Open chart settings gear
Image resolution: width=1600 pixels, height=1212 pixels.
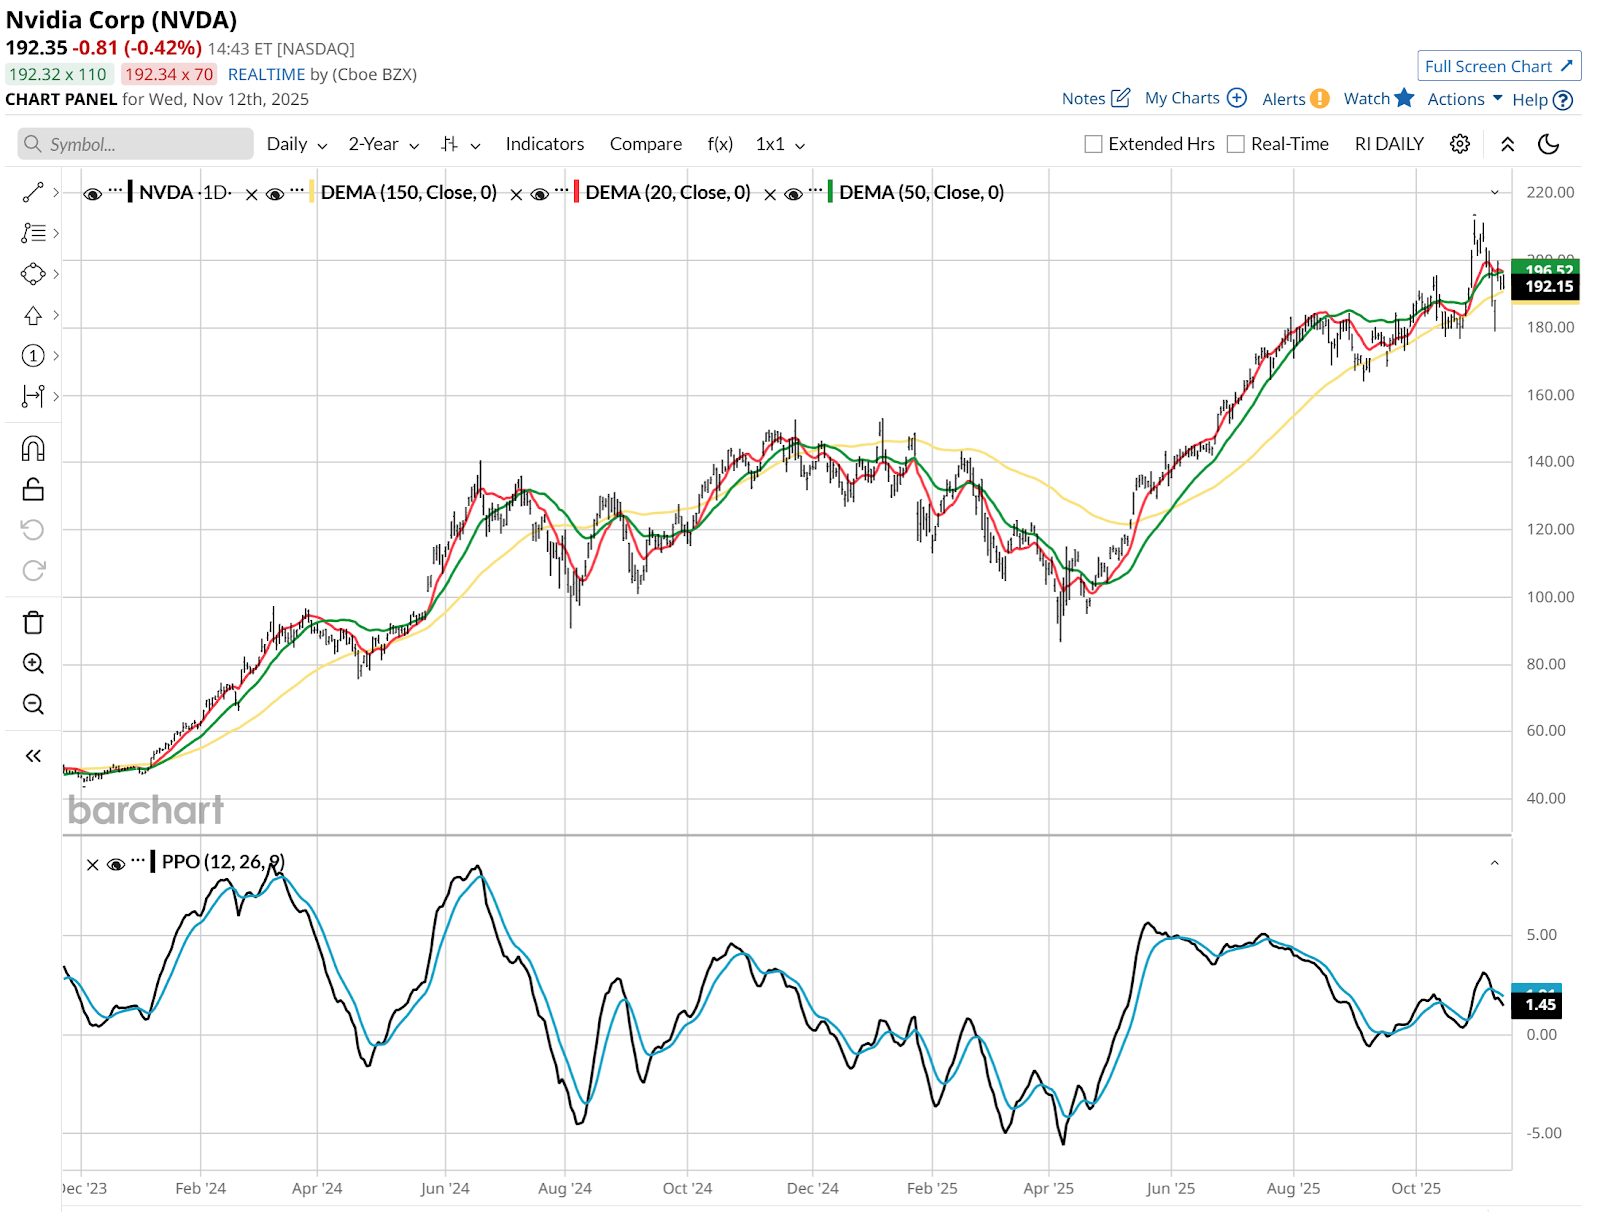[x=1459, y=144]
